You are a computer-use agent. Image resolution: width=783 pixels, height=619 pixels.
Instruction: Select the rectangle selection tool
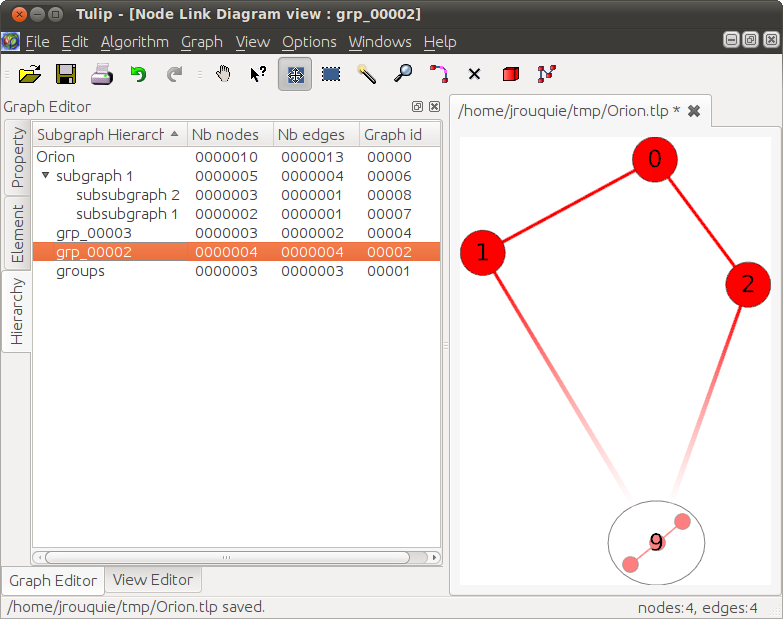pyautogui.click(x=331, y=74)
